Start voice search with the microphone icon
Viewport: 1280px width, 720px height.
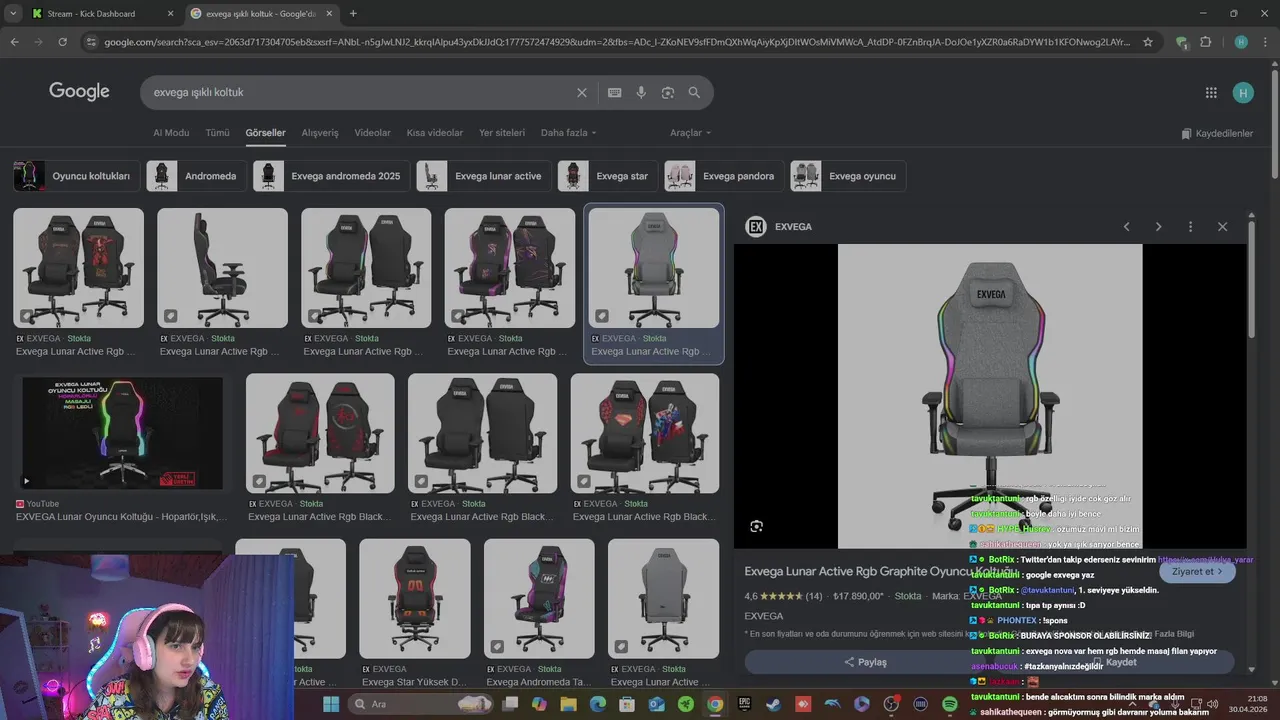[x=641, y=92]
